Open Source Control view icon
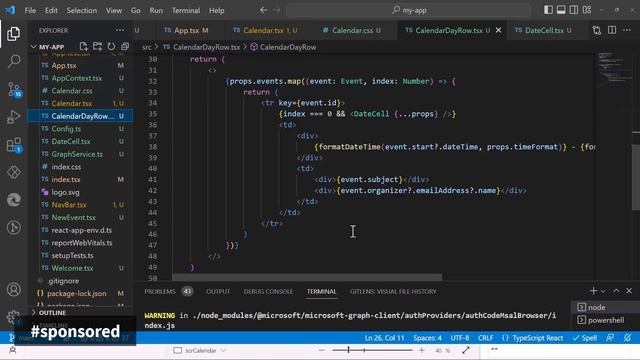This screenshot has width=640, height=360. click(x=14, y=89)
